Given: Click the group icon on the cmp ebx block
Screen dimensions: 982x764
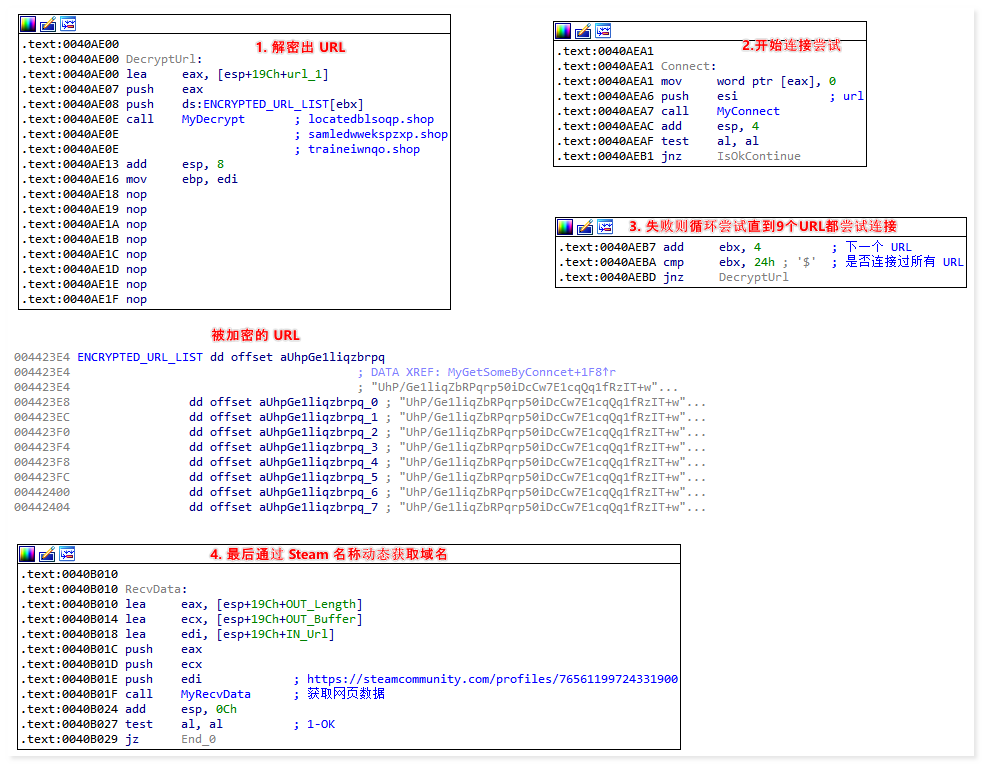Looking at the screenshot, I should 604,227.
